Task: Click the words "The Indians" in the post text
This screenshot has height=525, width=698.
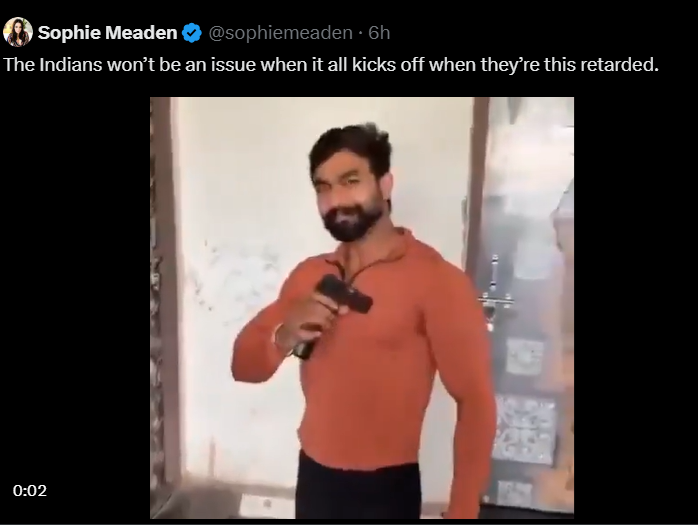Action: click(53, 65)
